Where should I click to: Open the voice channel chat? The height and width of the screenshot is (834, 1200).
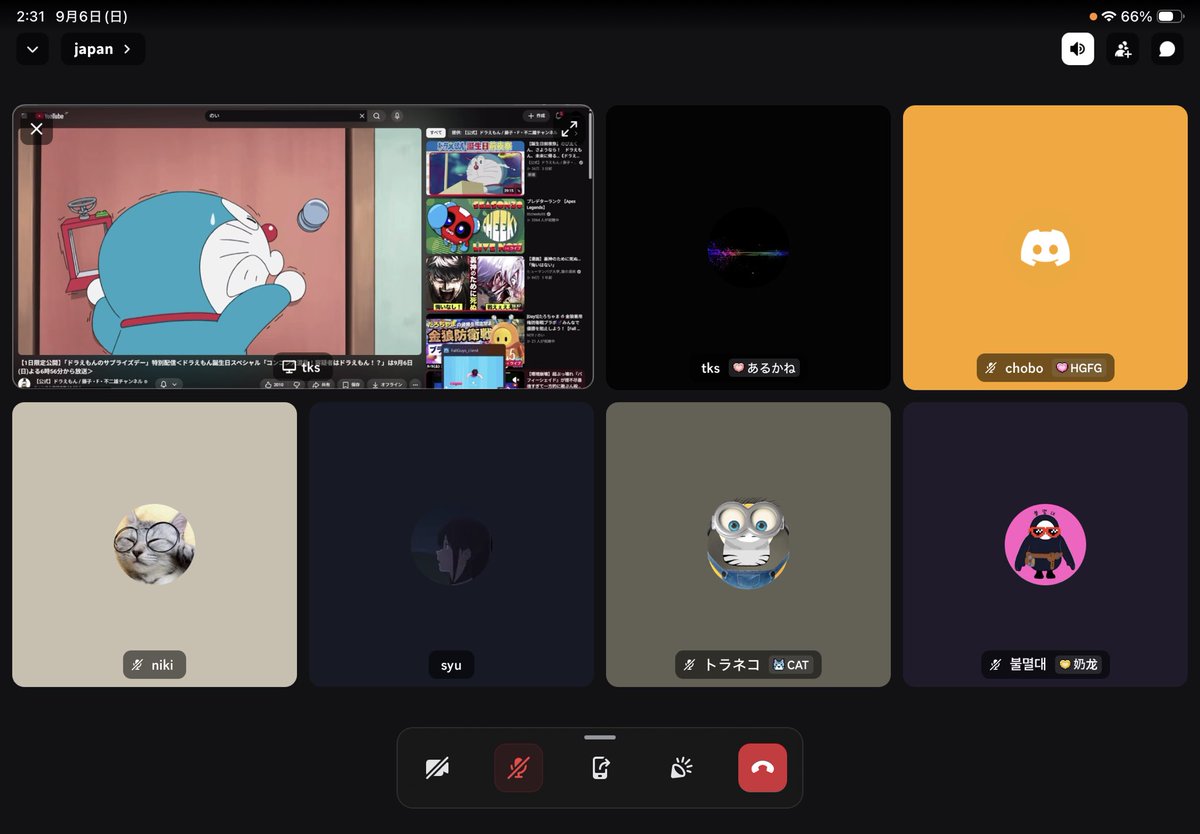1167,49
